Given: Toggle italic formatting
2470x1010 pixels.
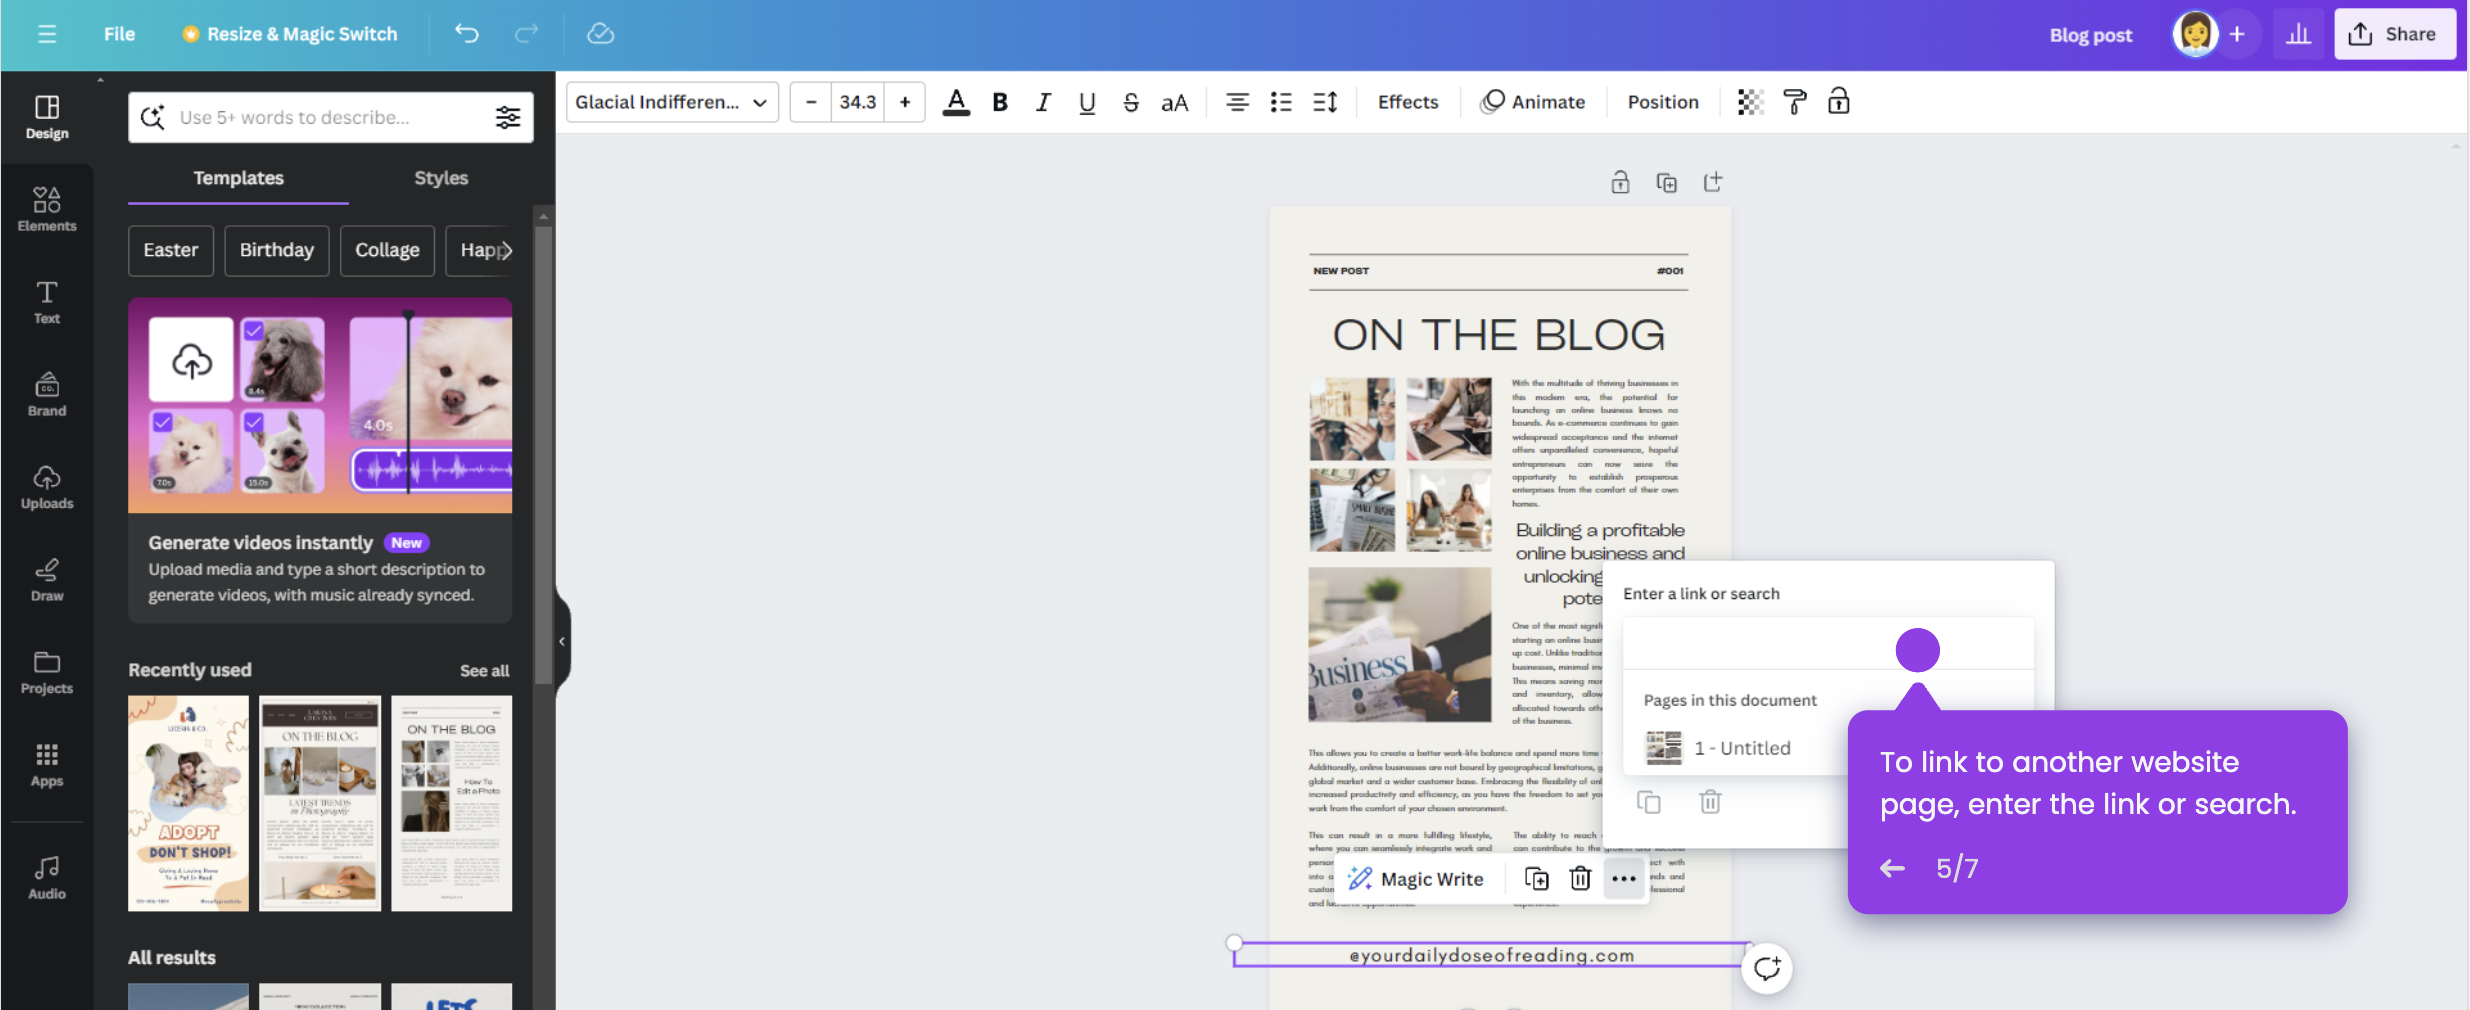Looking at the screenshot, I should point(1042,101).
